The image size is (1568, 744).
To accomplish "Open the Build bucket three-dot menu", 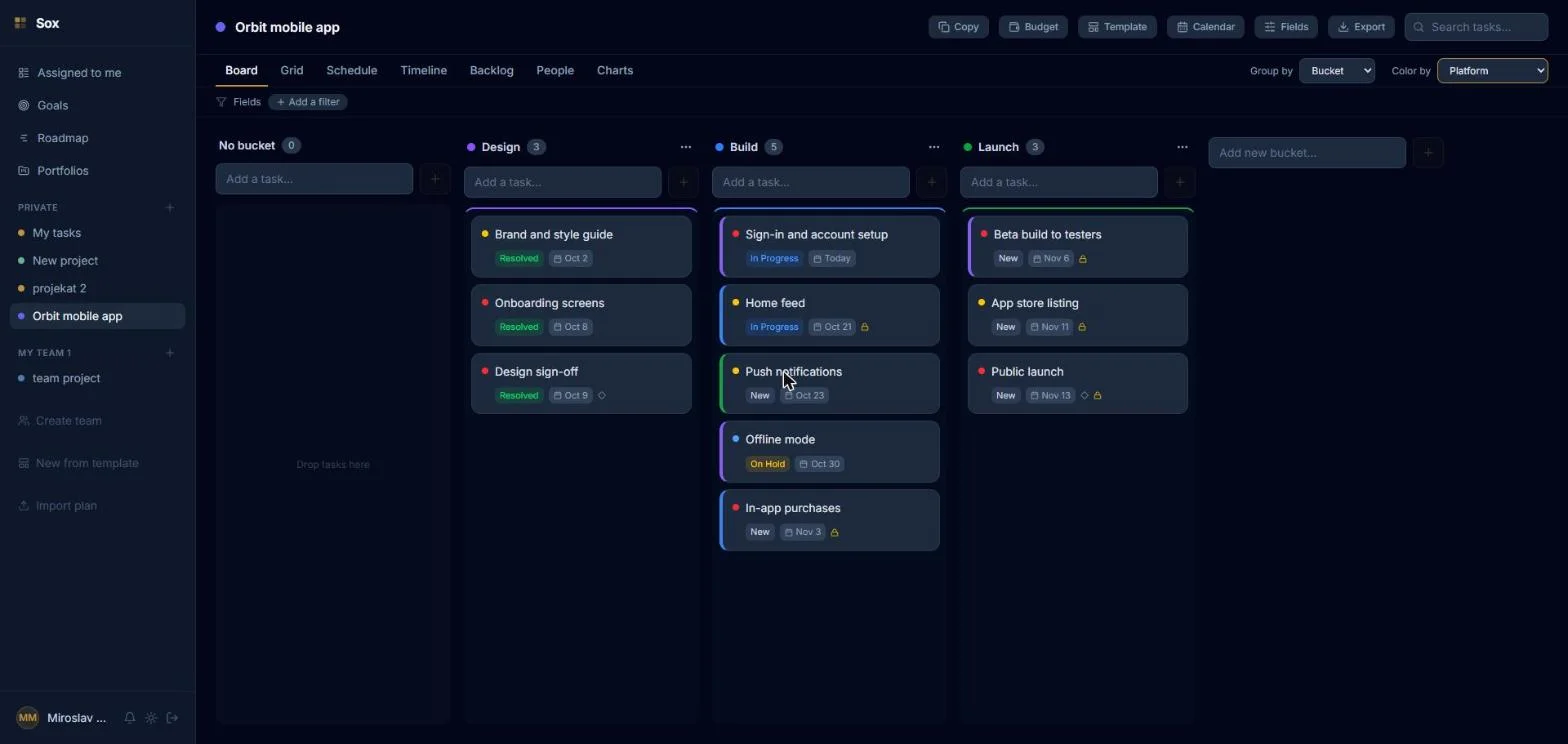I will [x=934, y=147].
